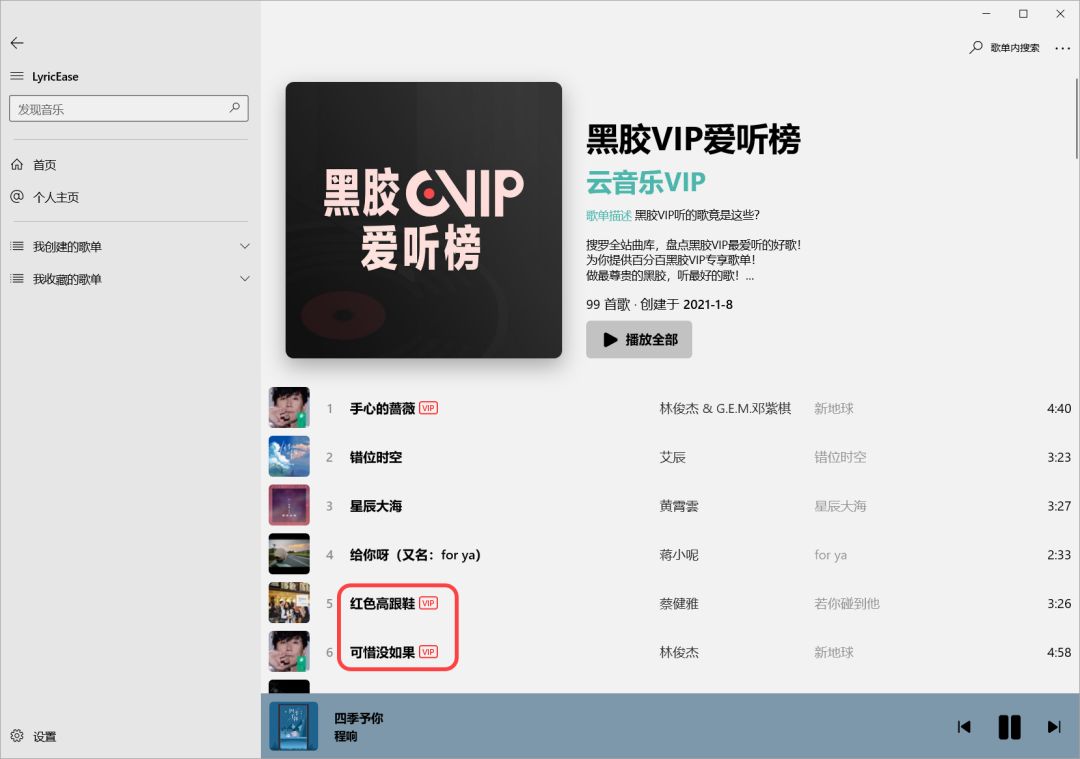1080x759 pixels.
Task: Select song title 可惜没如果
Action: (x=382, y=653)
